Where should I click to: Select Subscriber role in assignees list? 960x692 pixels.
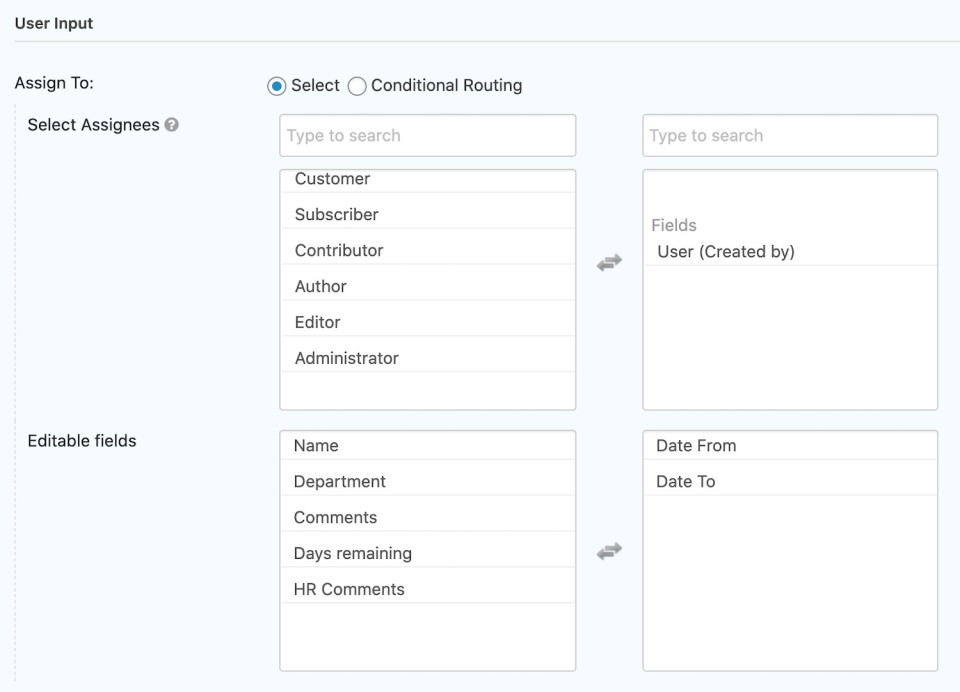coord(336,214)
